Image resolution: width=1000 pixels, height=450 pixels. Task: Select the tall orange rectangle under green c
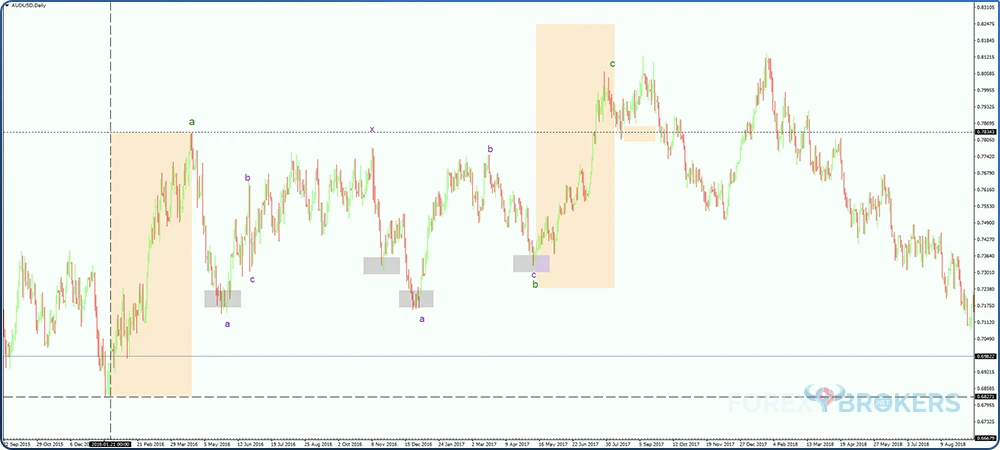point(575,156)
